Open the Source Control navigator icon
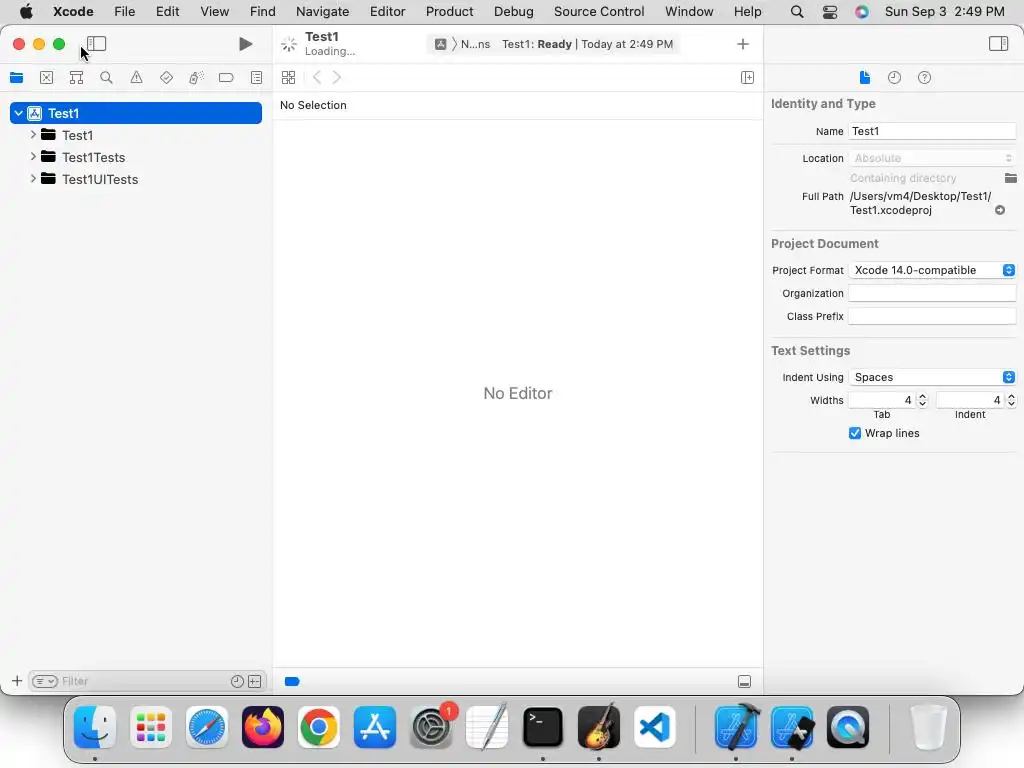 point(46,78)
